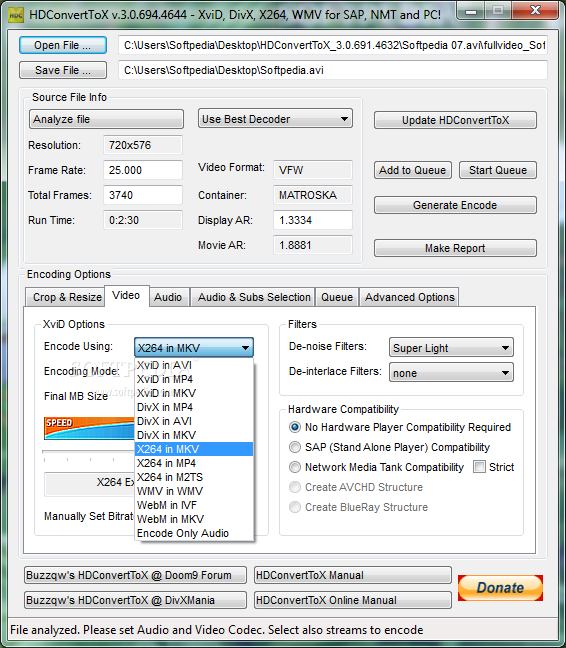The width and height of the screenshot is (566, 648).
Task: Open the De-interlace Filters dropdown
Action: pos(451,373)
